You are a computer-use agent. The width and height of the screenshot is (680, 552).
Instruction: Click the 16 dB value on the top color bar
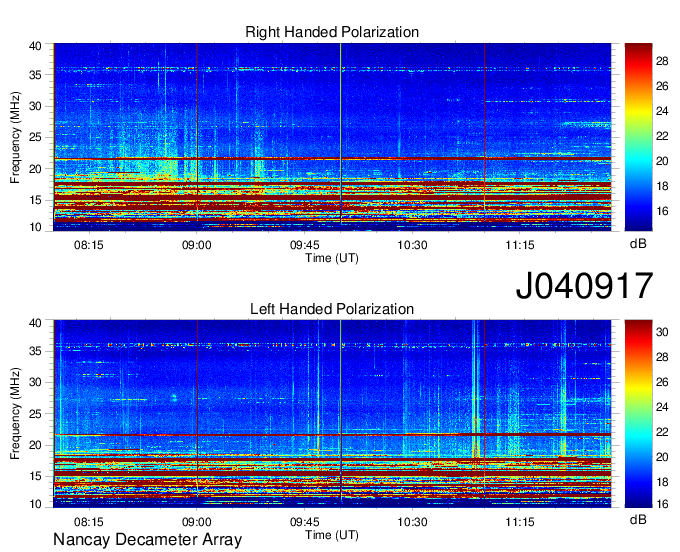(662, 211)
